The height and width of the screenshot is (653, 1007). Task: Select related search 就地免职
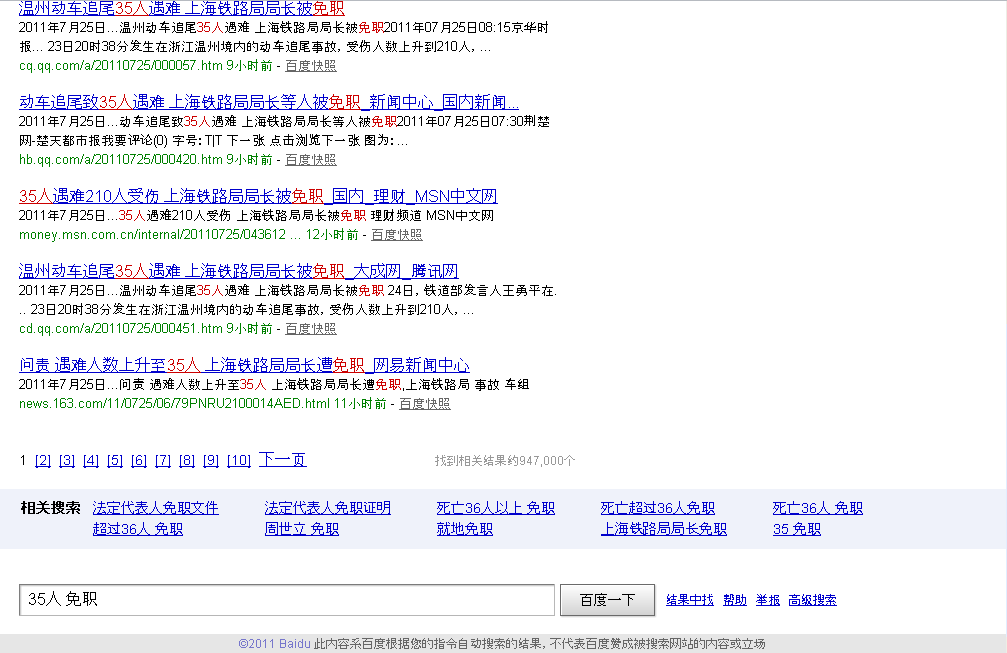tap(465, 529)
